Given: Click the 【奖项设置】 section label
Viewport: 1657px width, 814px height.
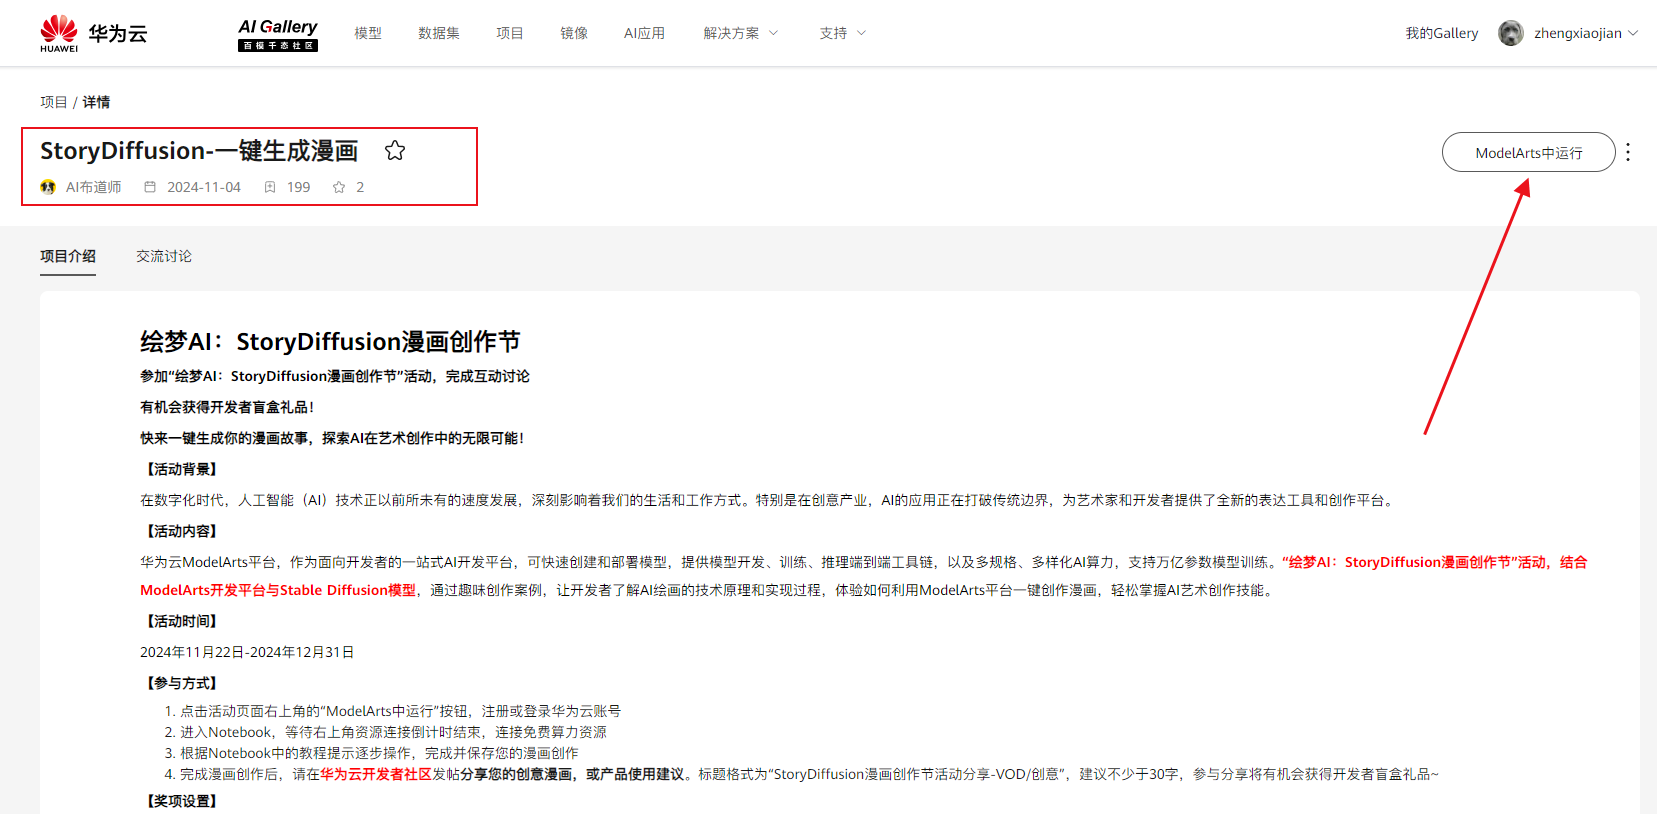Looking at the screenshot, I should [x=181, y=801].
